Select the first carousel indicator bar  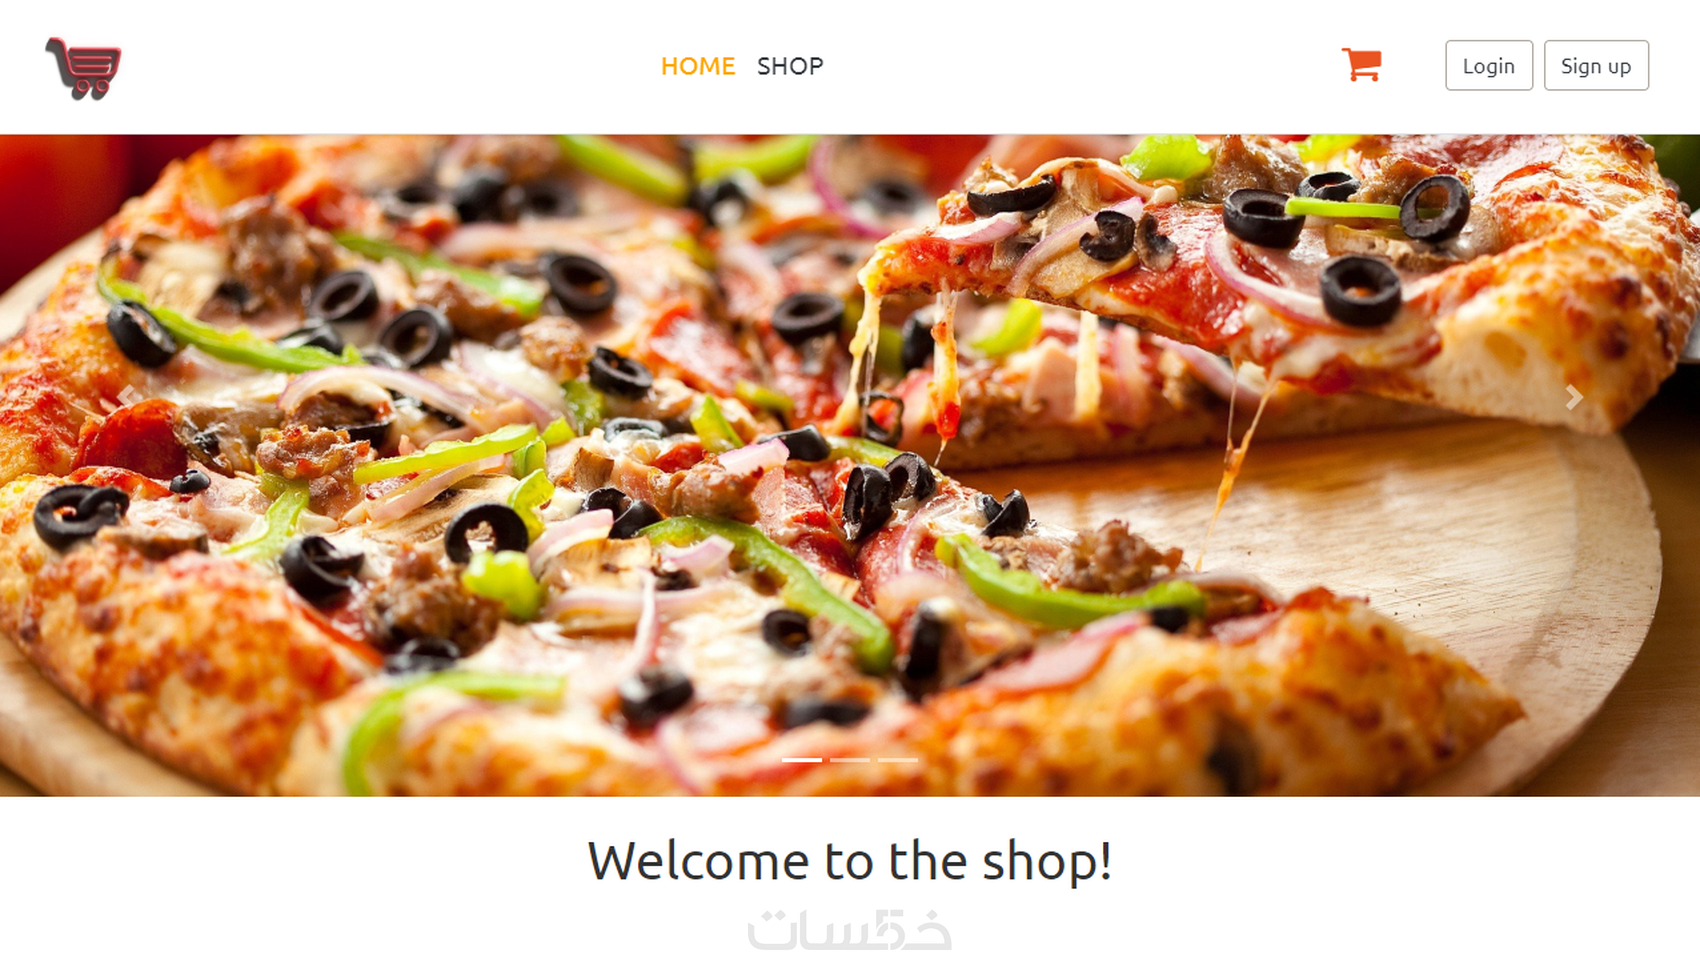click(x=802, y=760)
